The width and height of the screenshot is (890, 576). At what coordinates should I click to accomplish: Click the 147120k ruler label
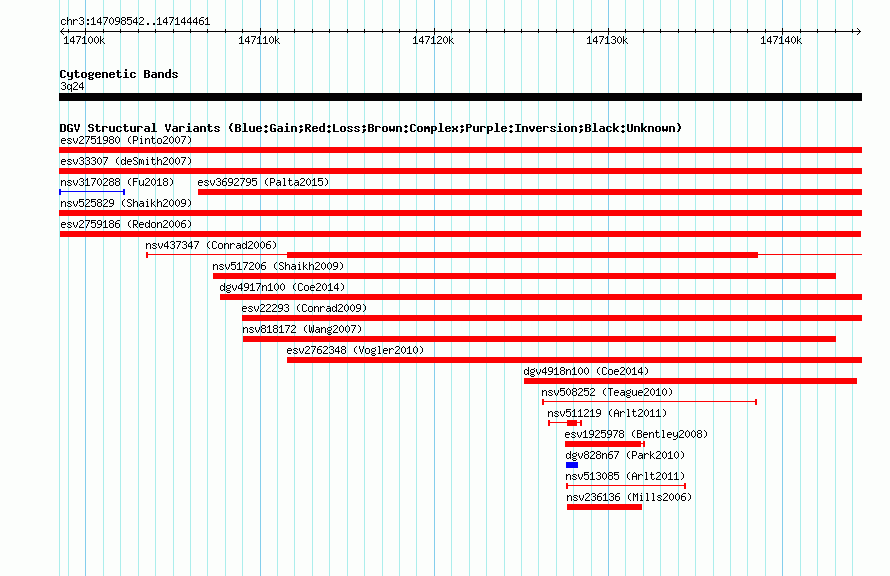[433, 40]
